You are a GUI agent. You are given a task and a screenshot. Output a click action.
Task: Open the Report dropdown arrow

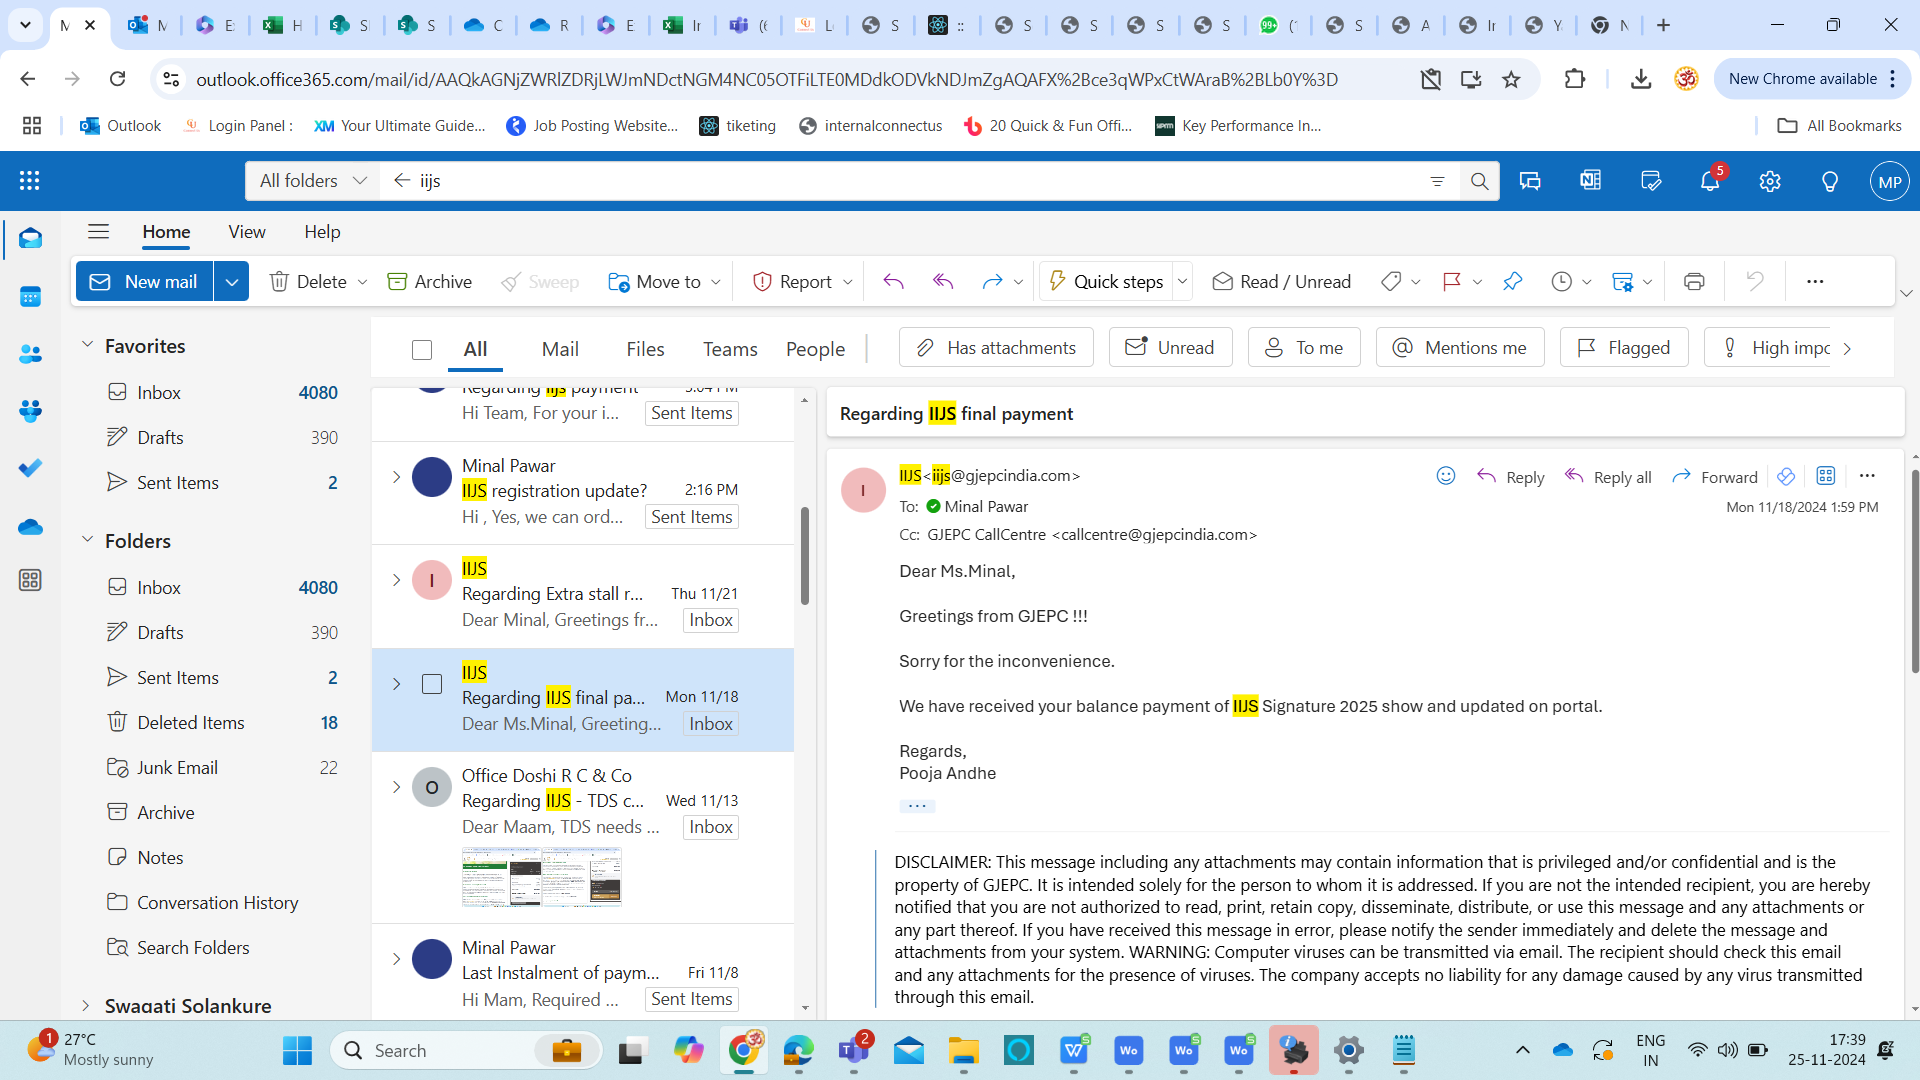(x=848, y=282)
